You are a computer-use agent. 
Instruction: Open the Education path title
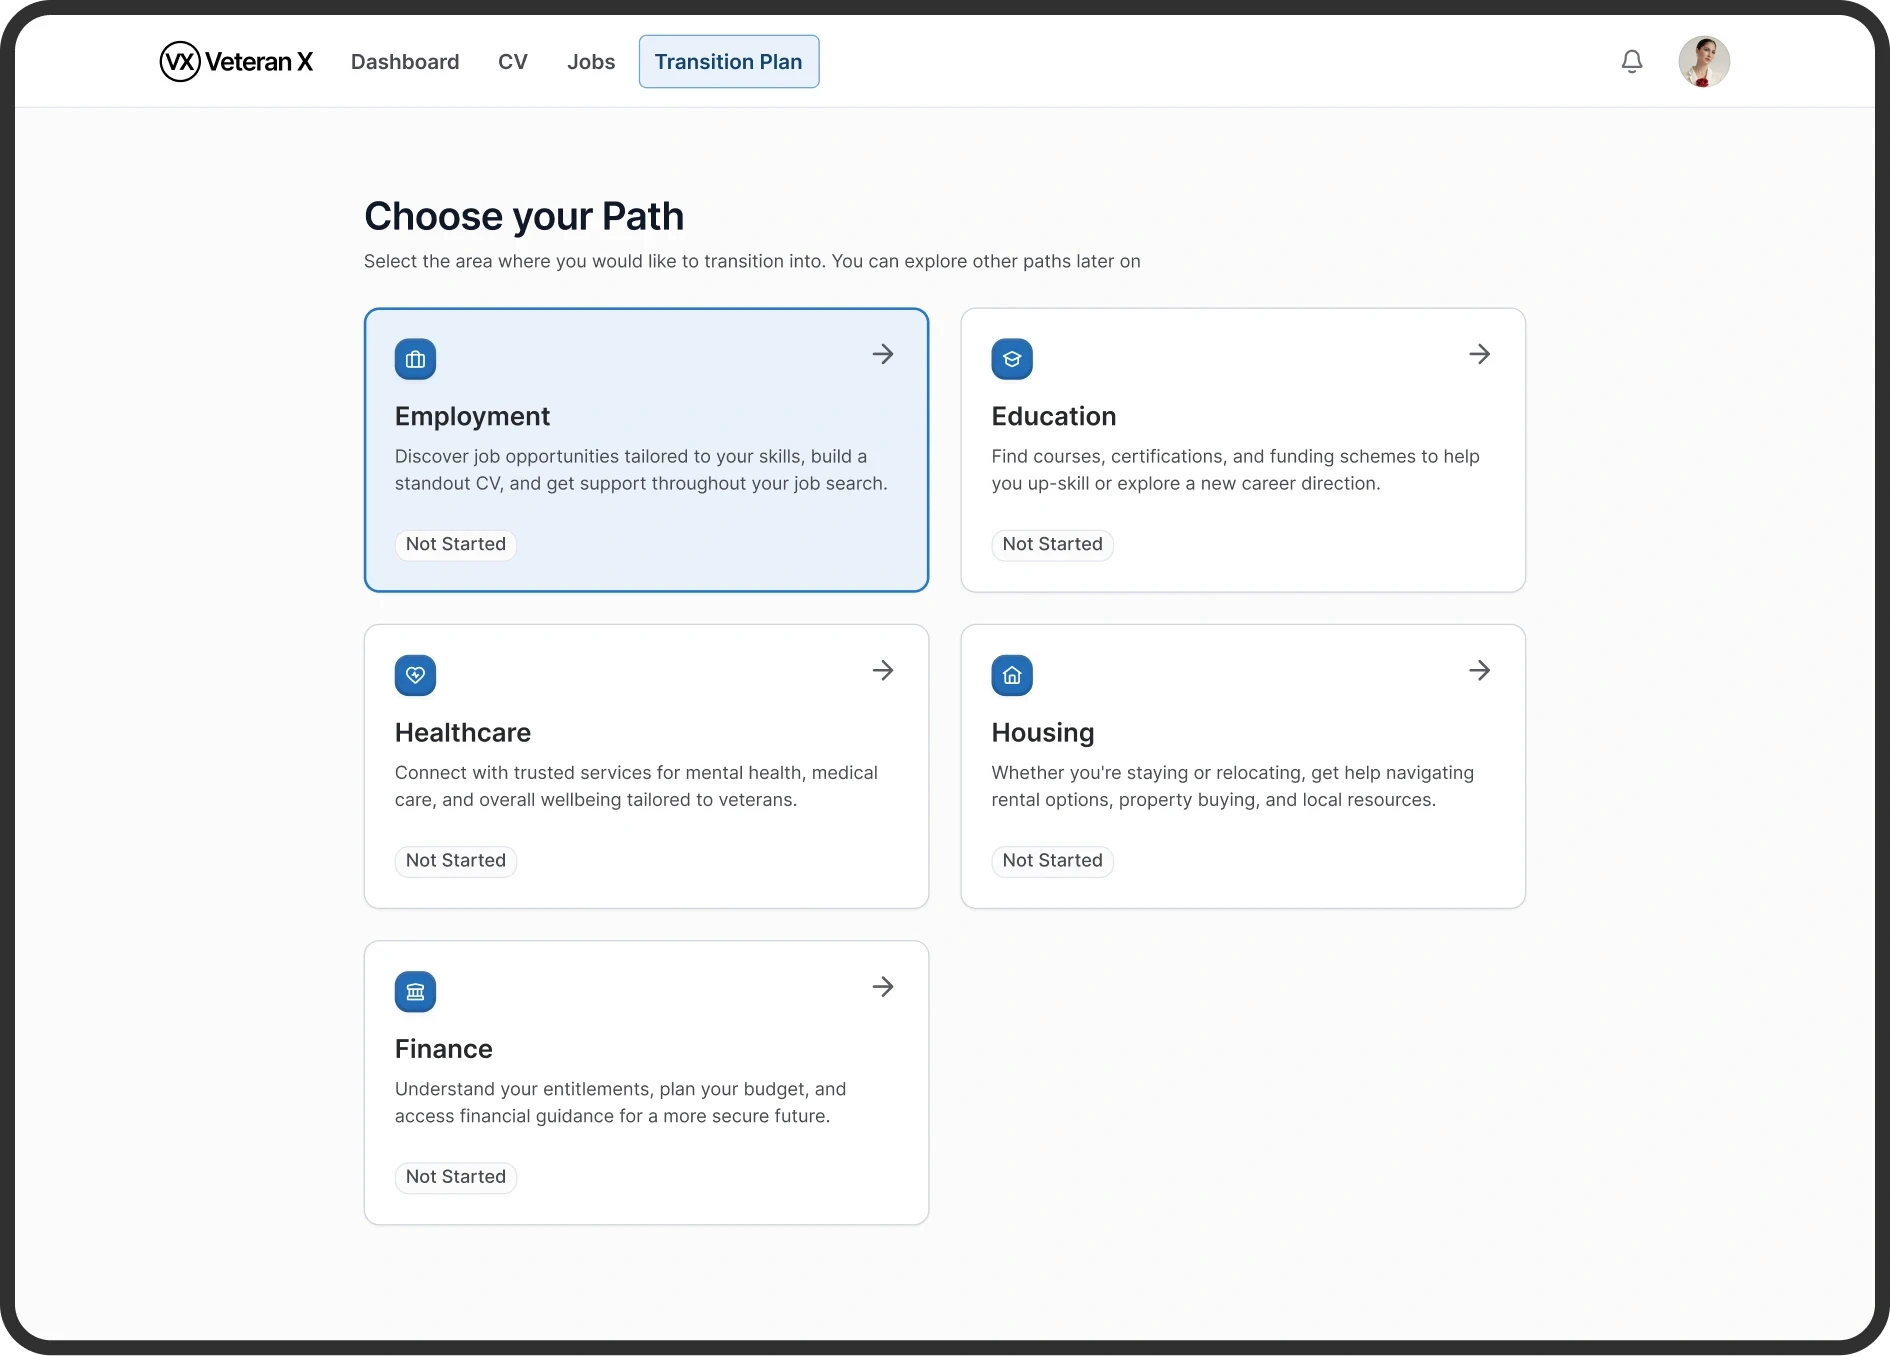(1054, 416)
